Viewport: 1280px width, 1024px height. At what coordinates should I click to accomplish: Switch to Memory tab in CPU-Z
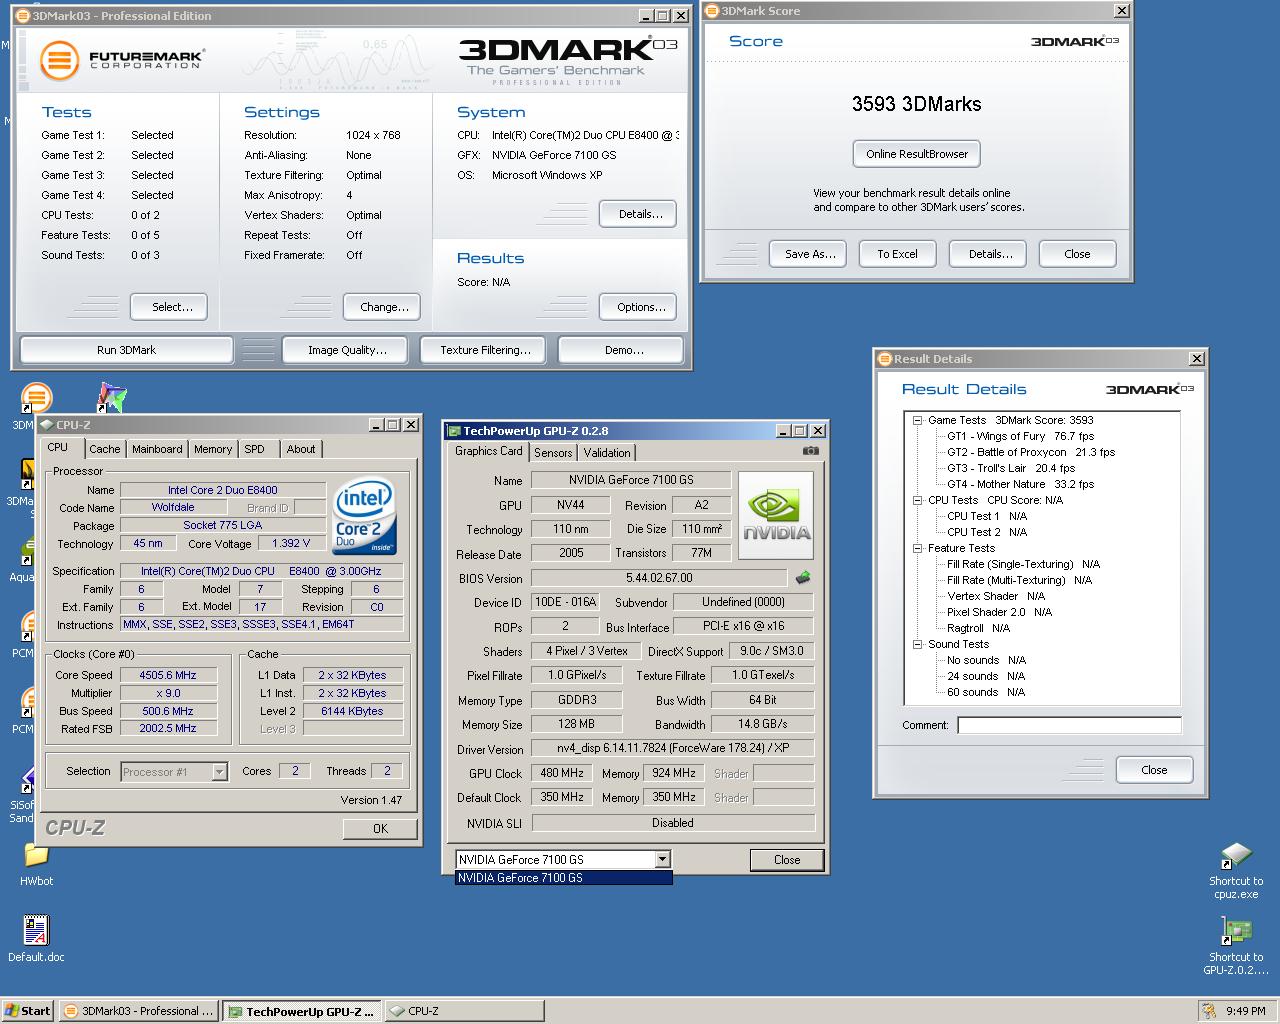coord(213,449)
